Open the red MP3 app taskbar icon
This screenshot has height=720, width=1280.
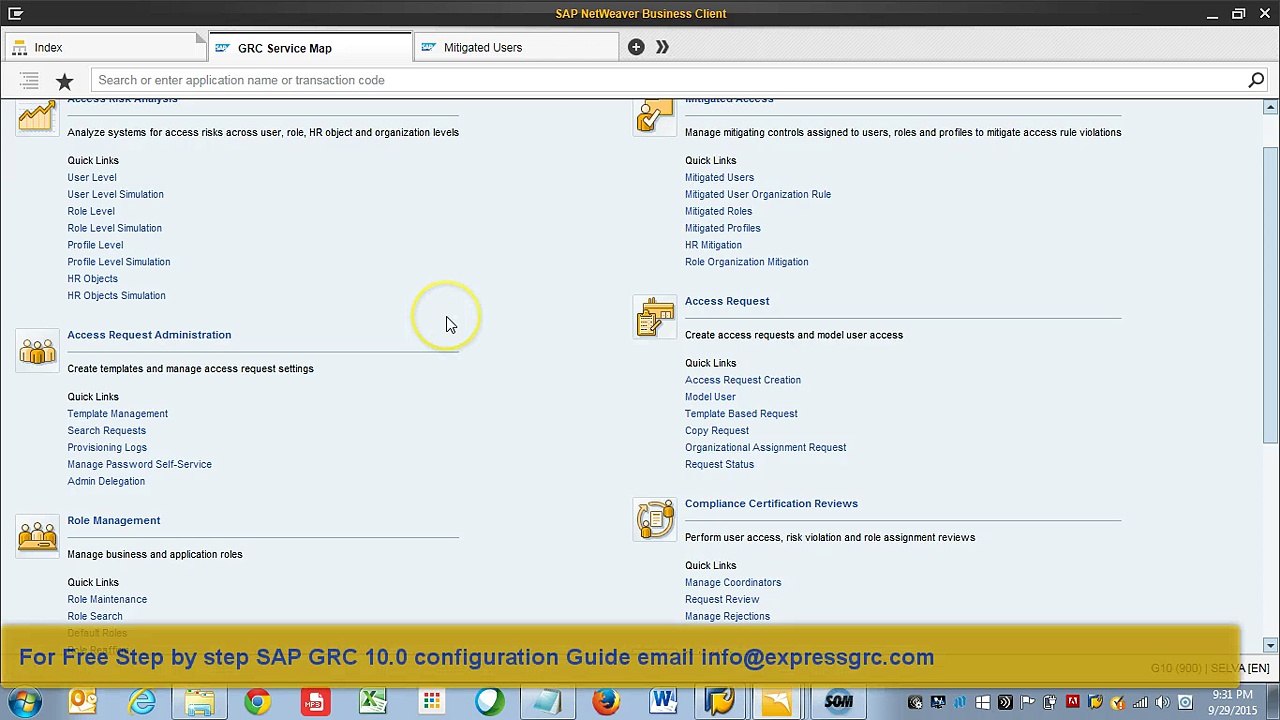pos(316,702)
